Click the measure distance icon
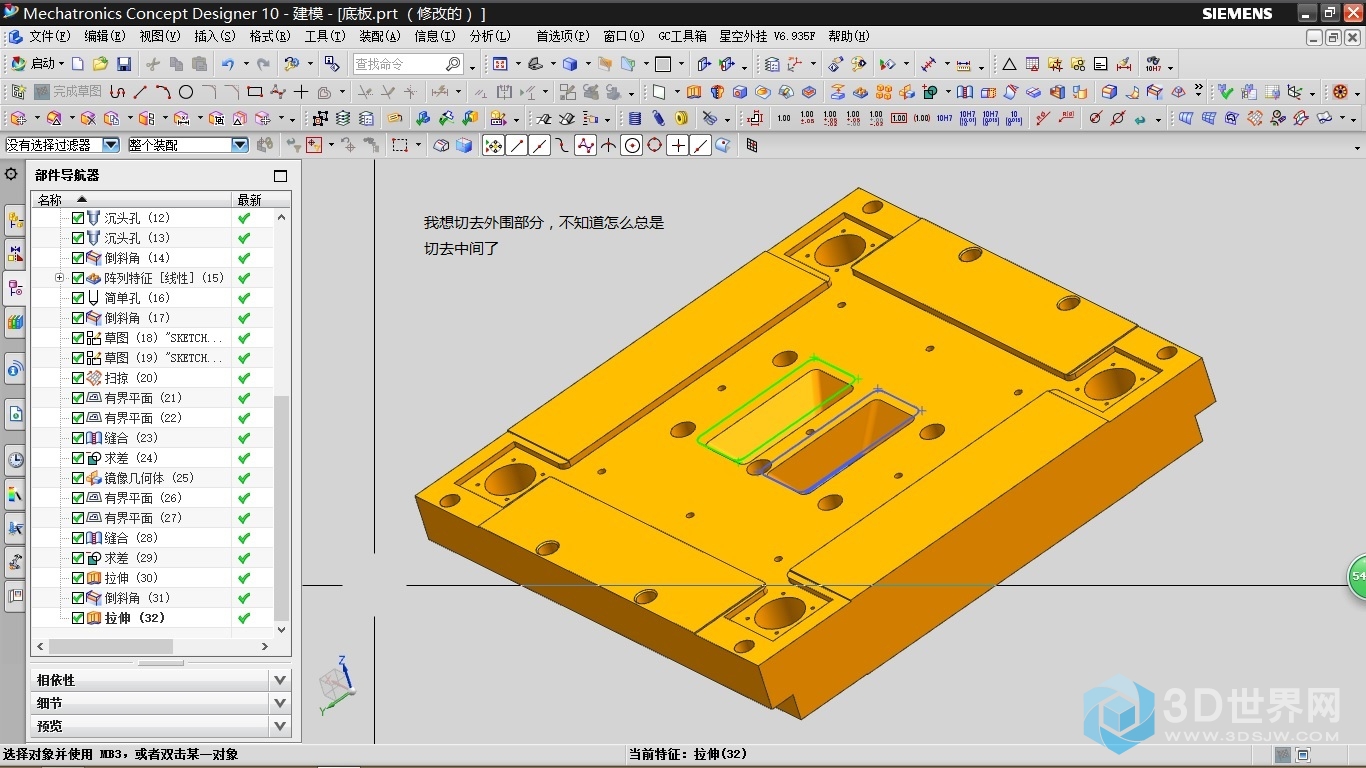 963,64
